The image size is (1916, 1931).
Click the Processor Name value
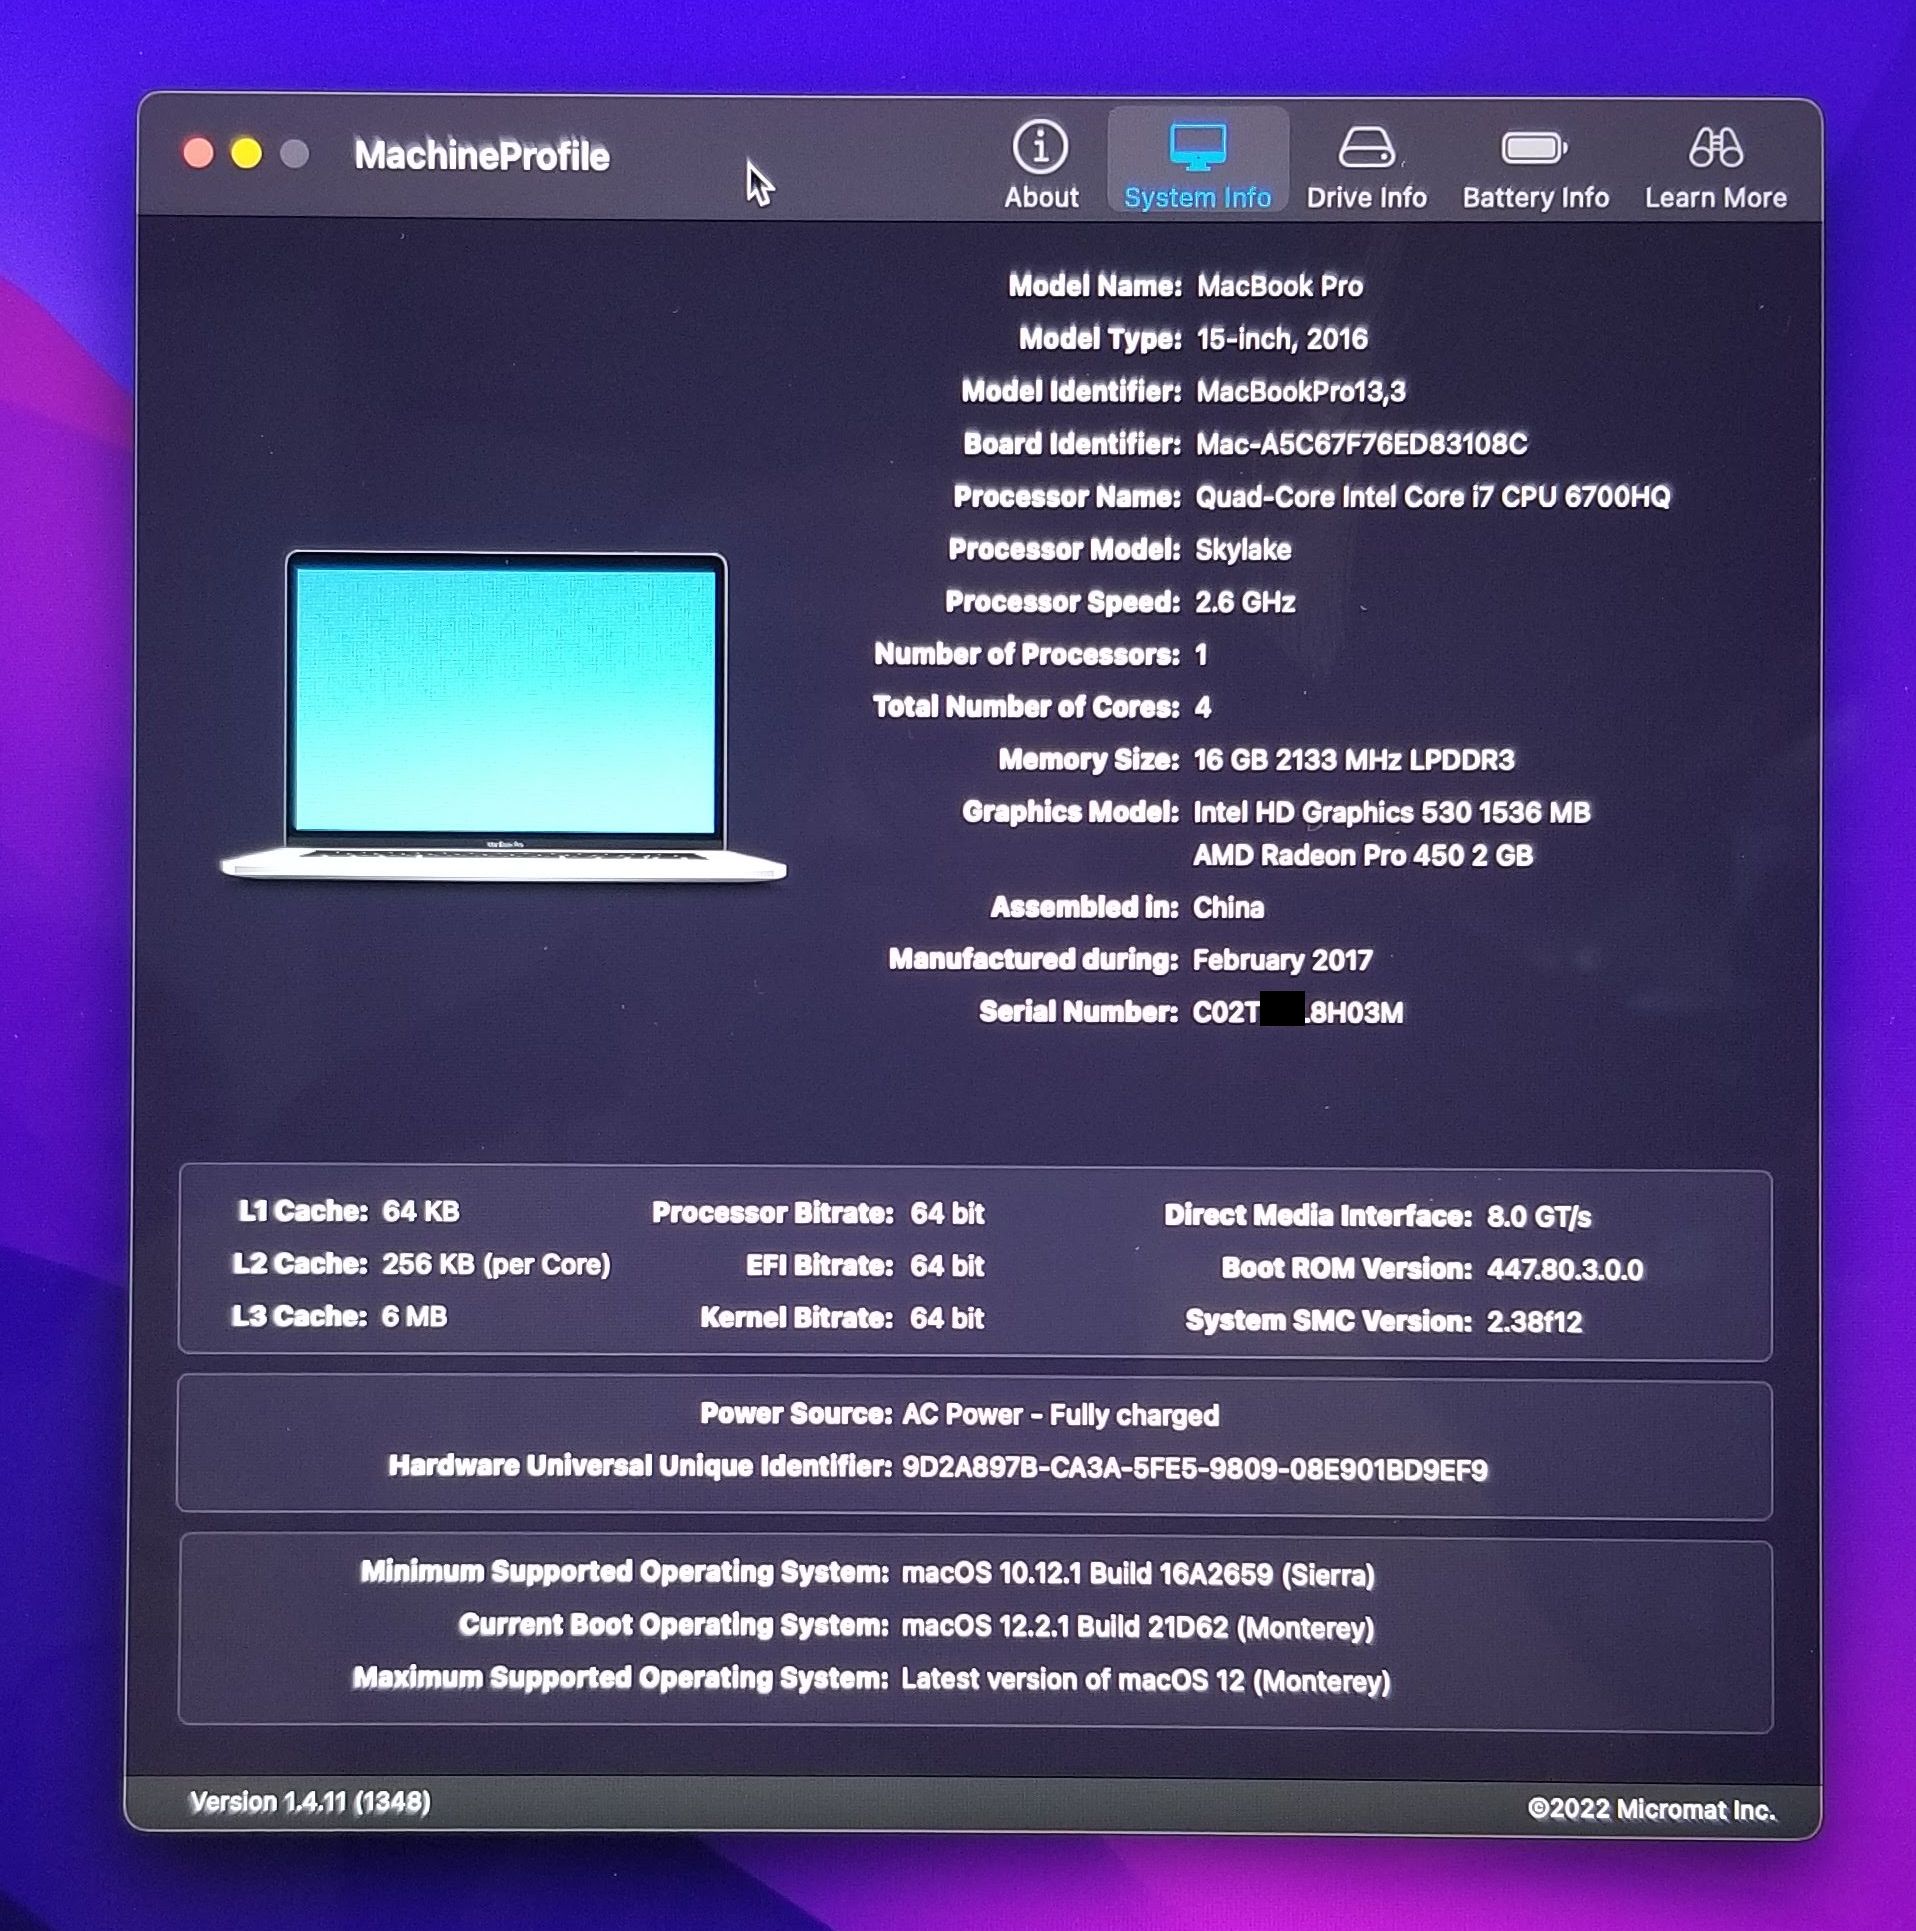tap(1432, 497)
